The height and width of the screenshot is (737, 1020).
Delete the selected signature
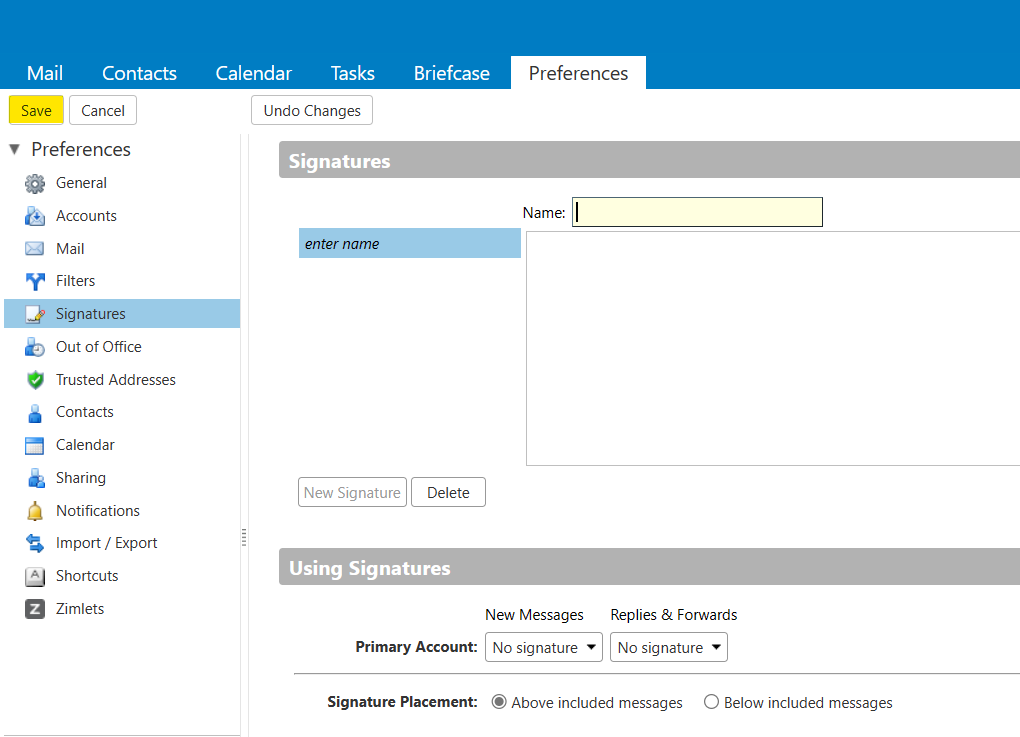point(448,493)
